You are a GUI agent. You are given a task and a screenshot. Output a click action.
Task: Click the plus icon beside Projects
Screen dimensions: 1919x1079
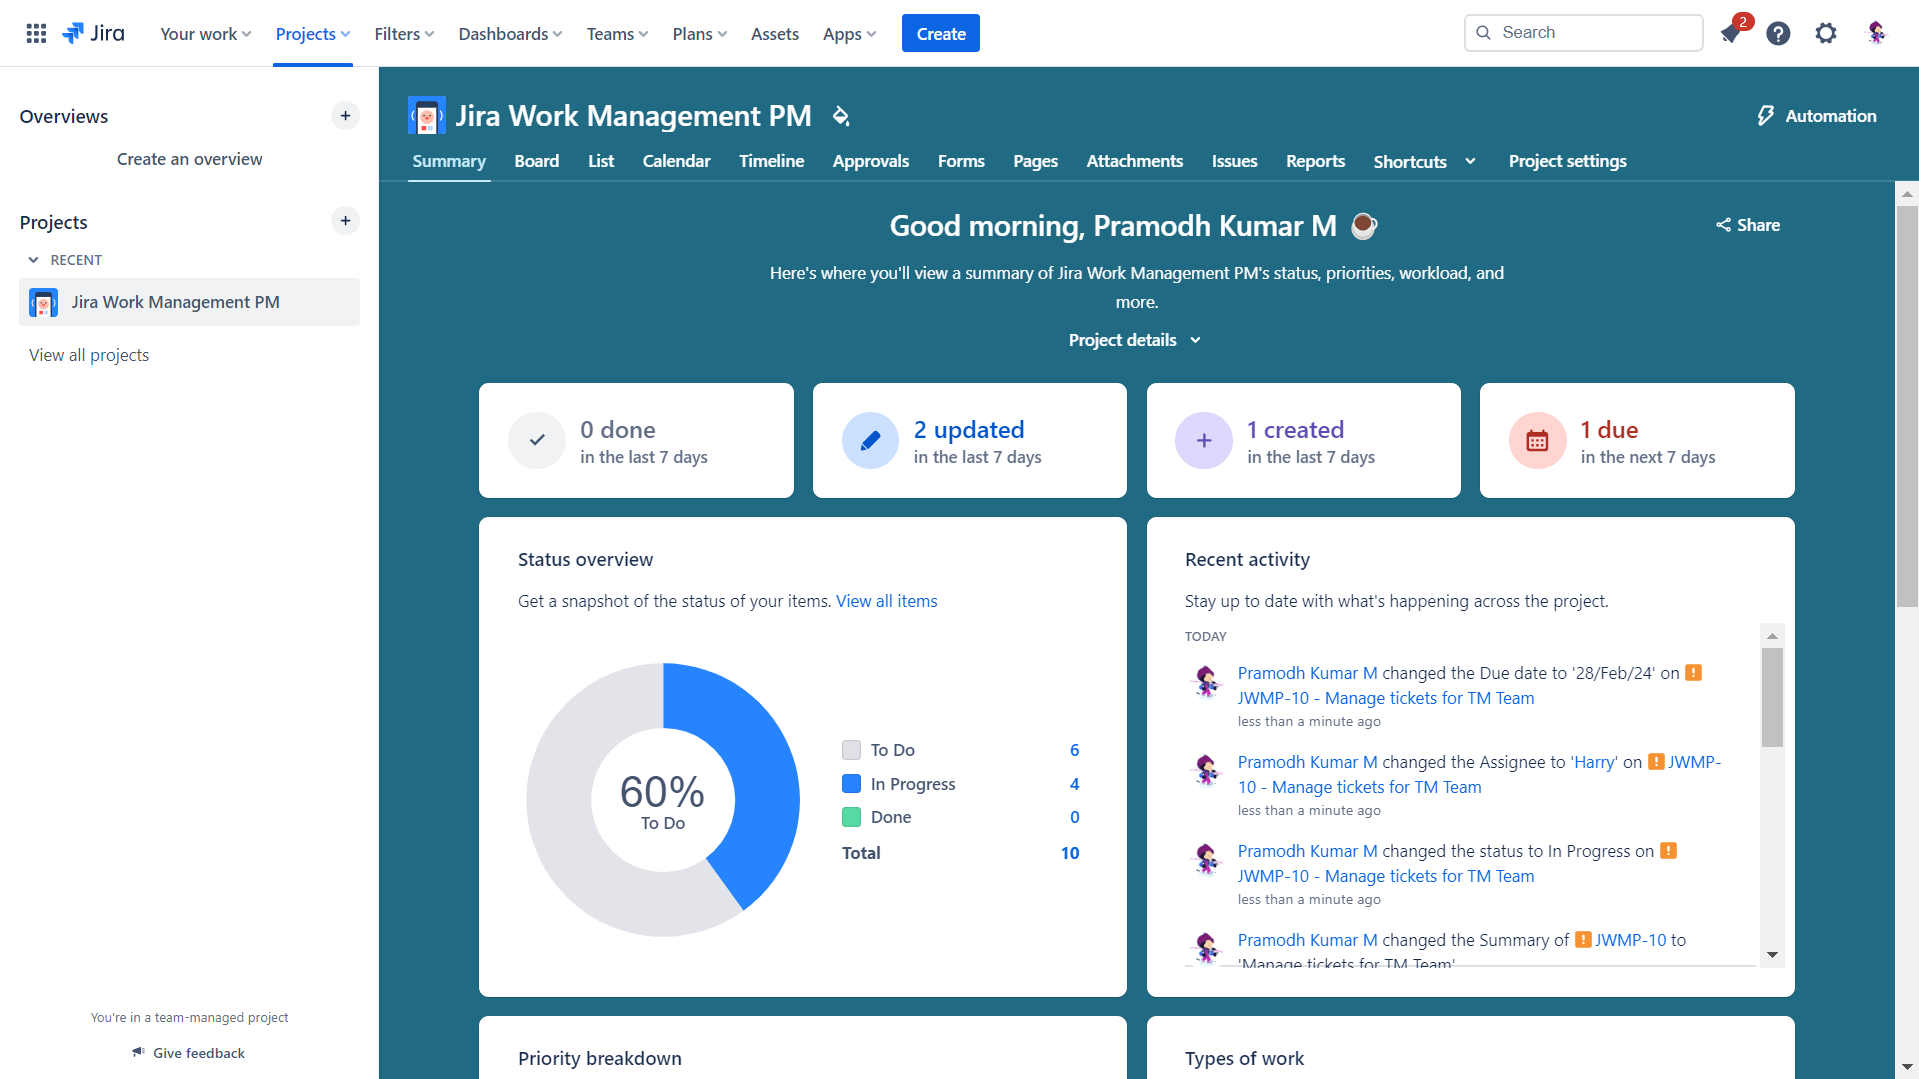click(345, 221)
